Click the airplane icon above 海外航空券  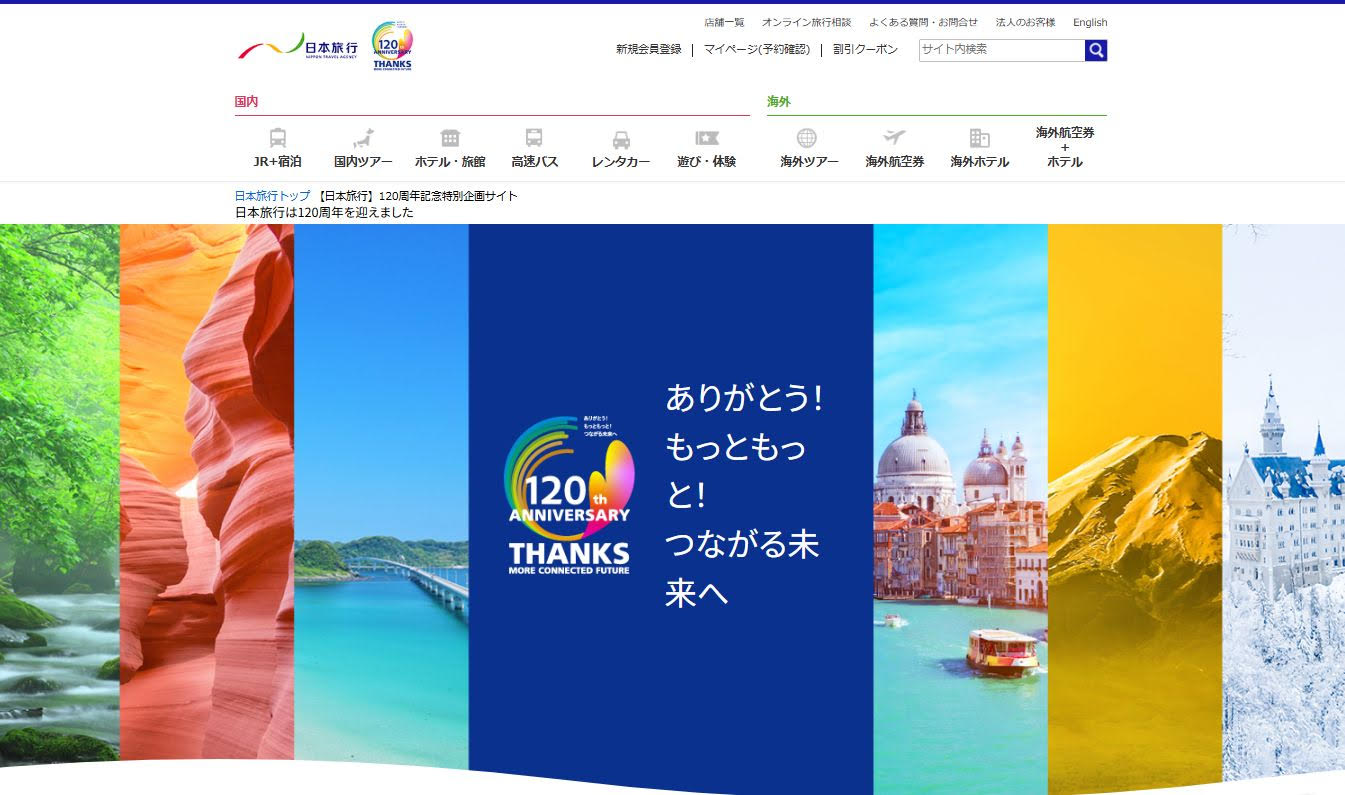(x=894, y=137)
